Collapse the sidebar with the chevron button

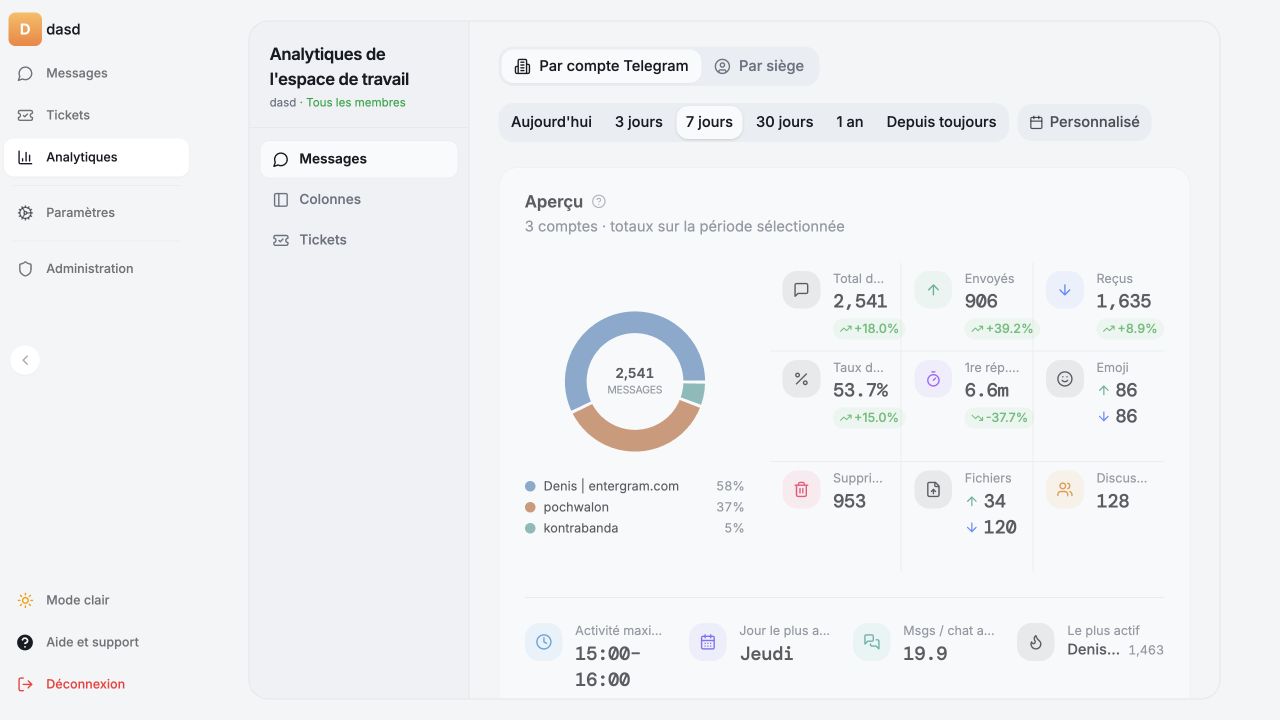tap(25, 360)
